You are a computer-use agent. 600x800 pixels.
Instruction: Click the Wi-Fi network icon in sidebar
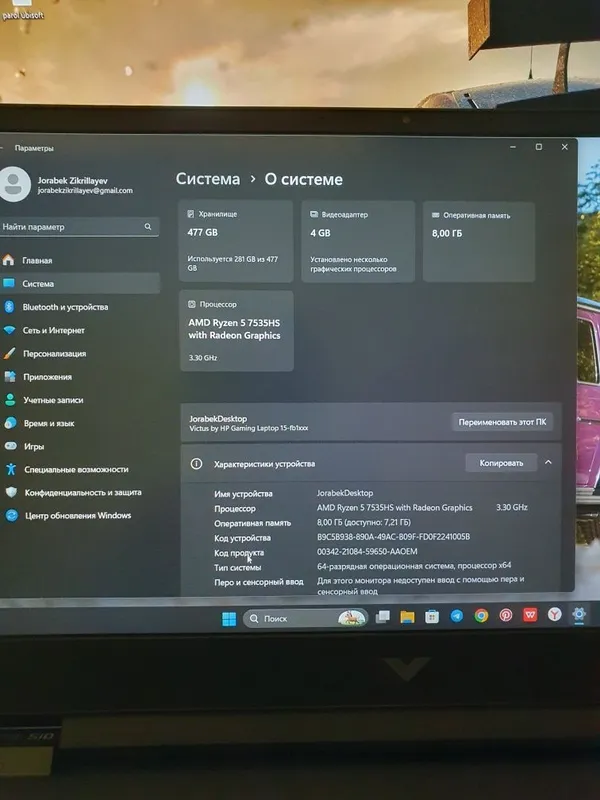9,330
